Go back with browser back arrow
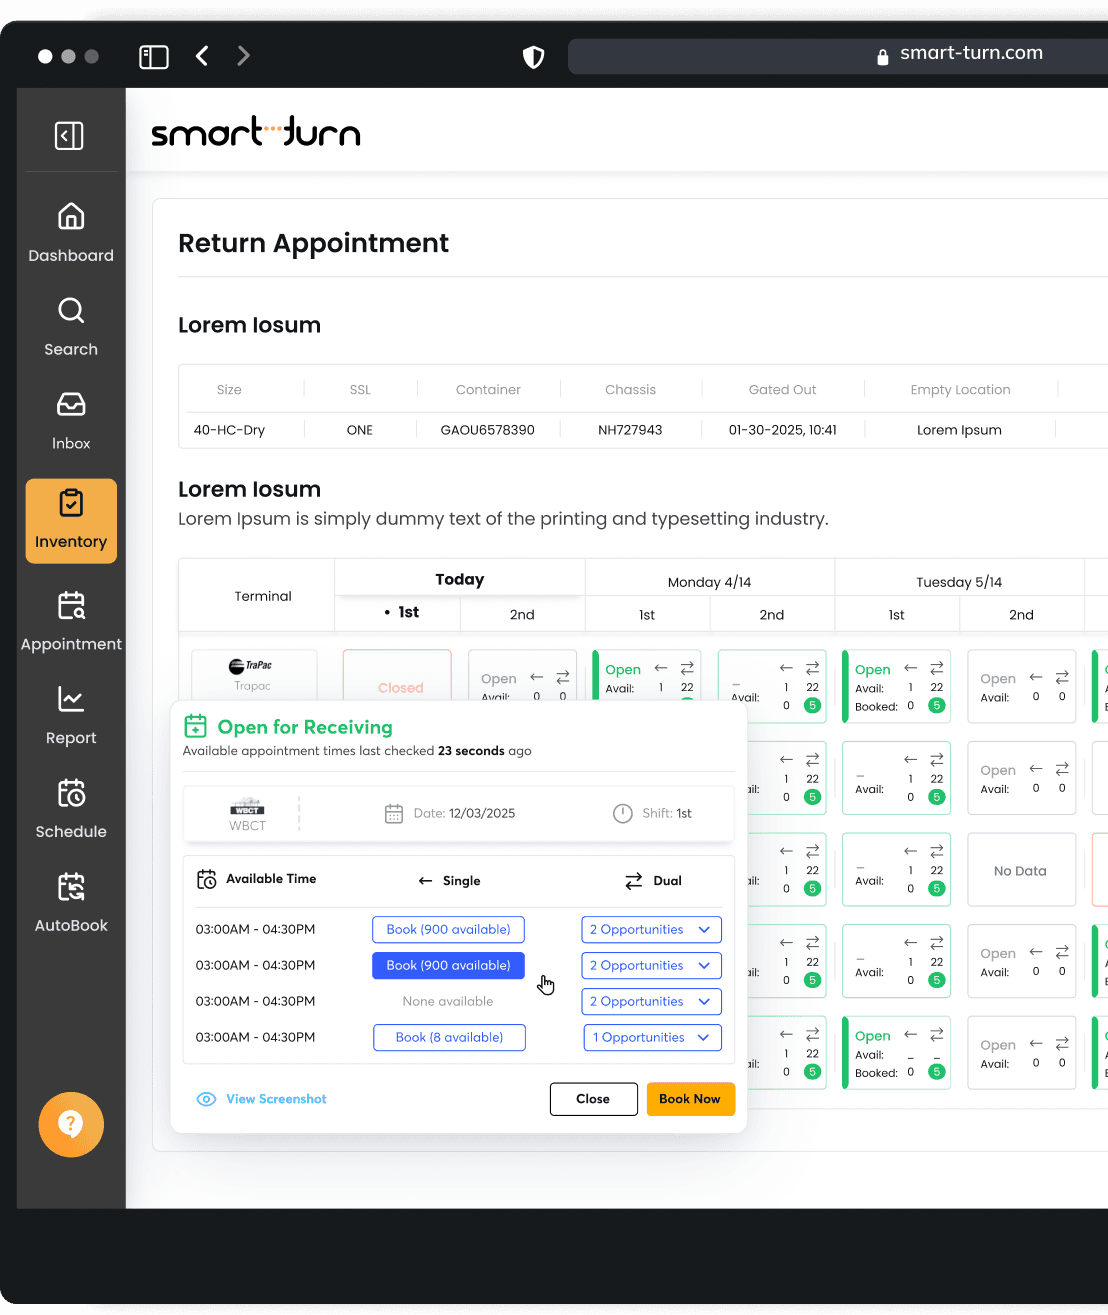The height and width of the screenshot is (1315, 1108). click(x=202, y=56)
